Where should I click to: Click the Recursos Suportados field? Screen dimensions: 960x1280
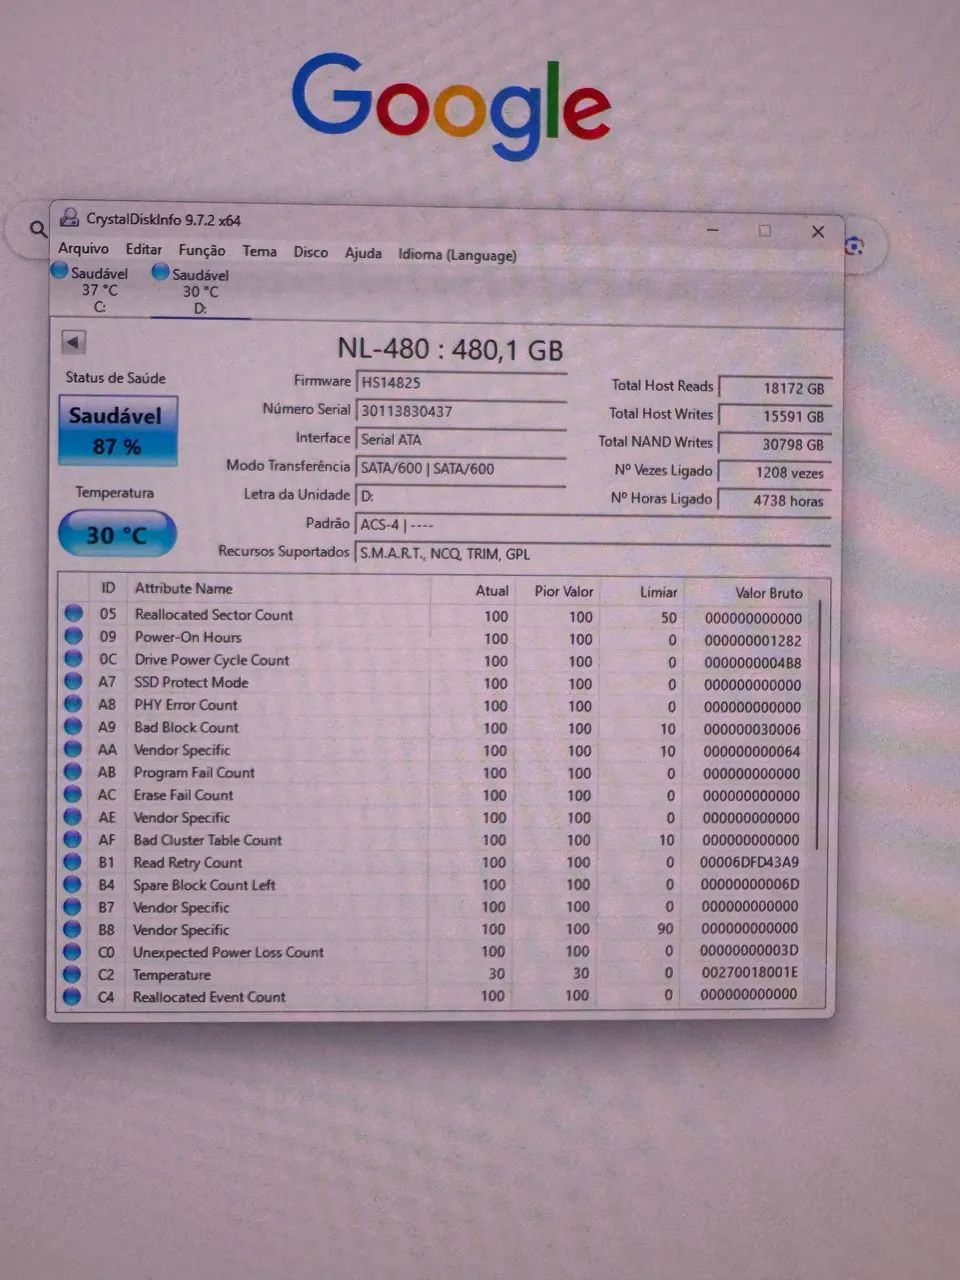click(x=593, y=554)
